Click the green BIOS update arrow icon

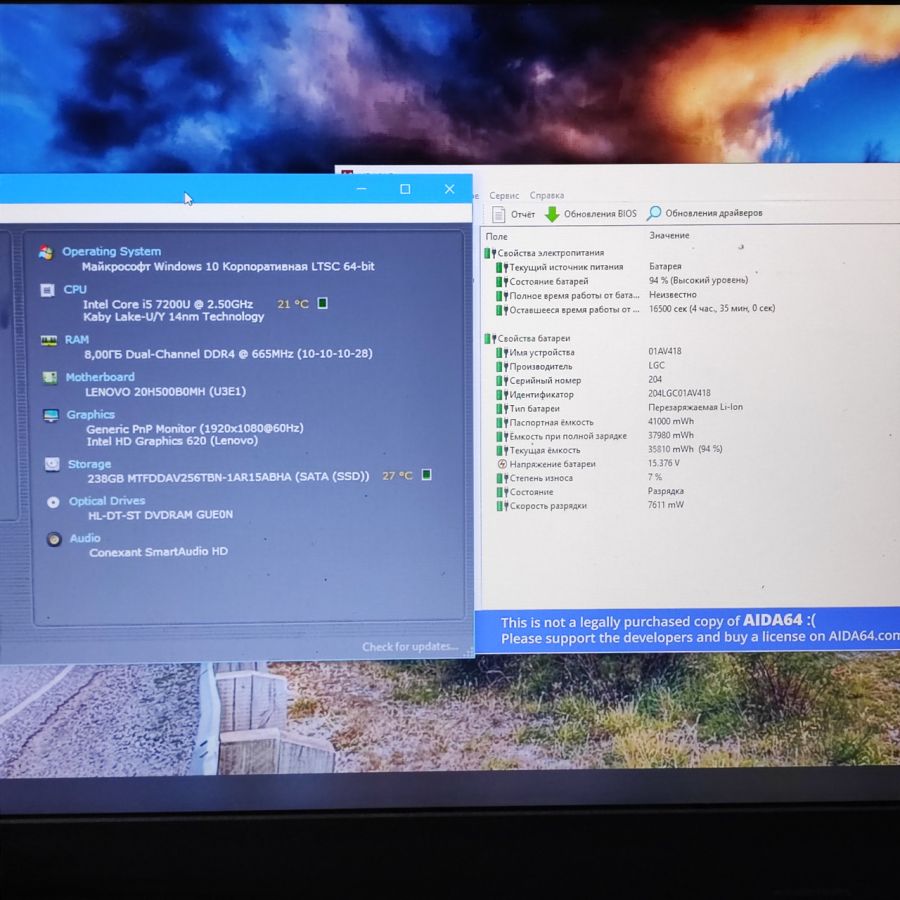point(552,214)
